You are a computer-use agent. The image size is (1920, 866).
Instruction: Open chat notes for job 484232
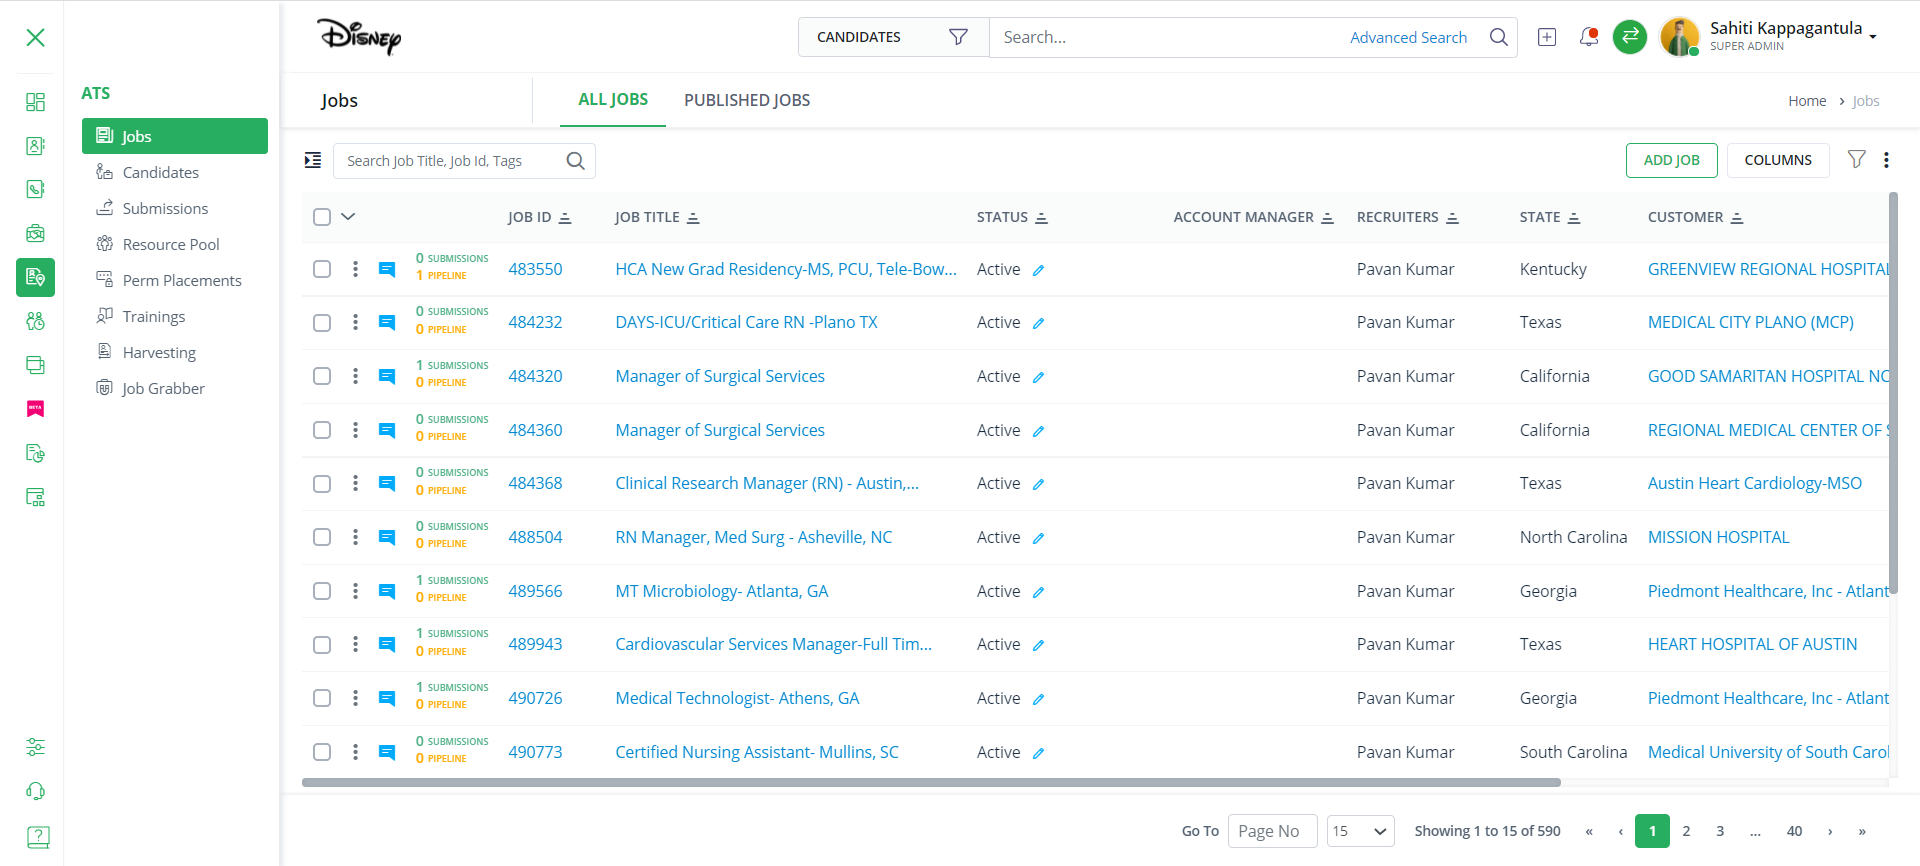pyautogui.click(x=387, y=322)
